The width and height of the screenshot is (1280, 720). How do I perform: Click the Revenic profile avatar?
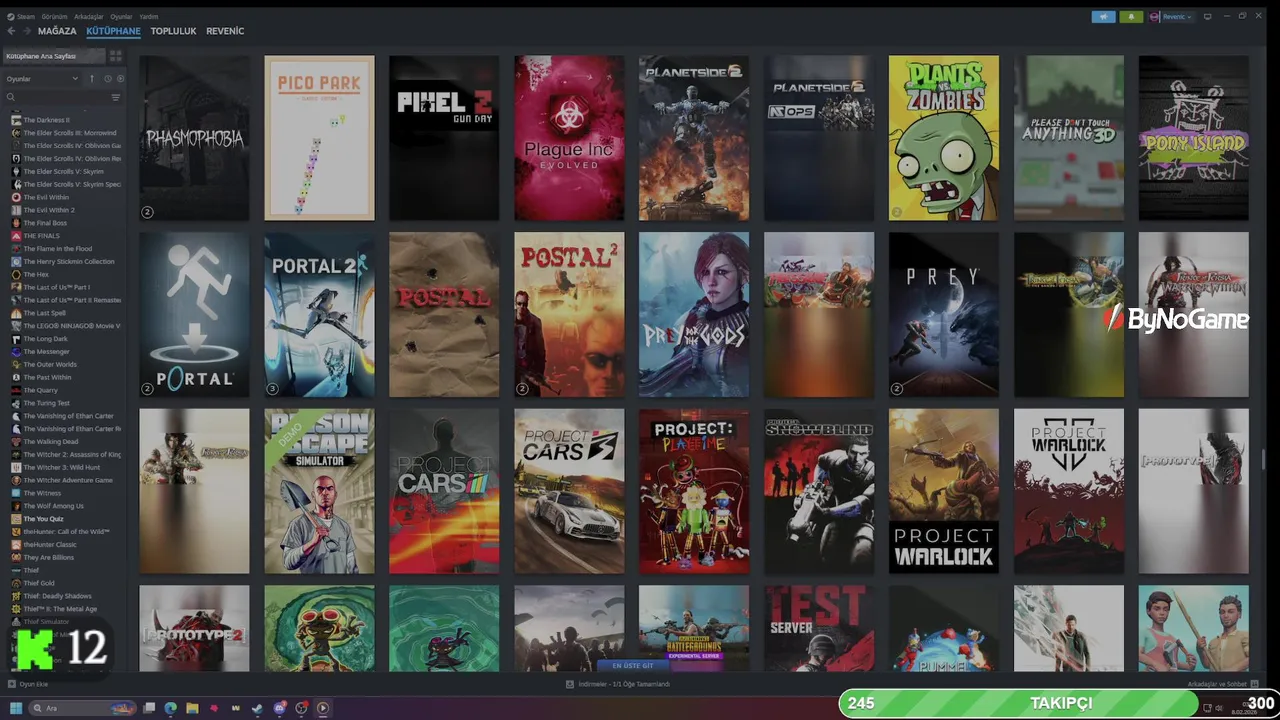click(x=1155, y=17)
